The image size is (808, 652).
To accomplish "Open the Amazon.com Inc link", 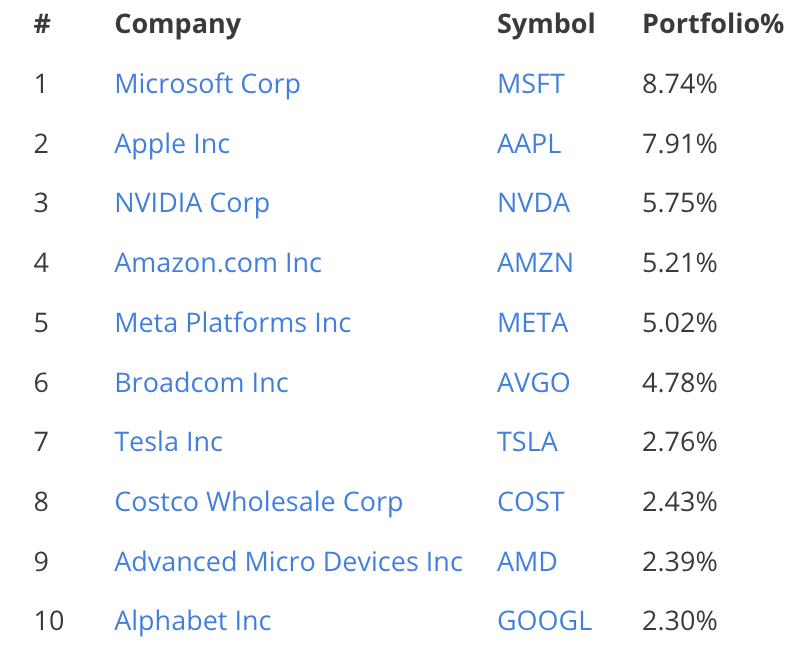I will pos(218,263).
